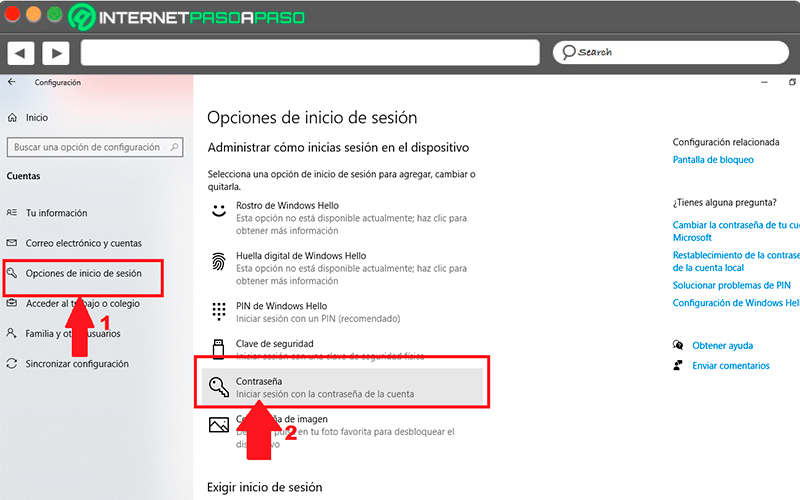Click the browser forward arrow button

tap(56, 53)
